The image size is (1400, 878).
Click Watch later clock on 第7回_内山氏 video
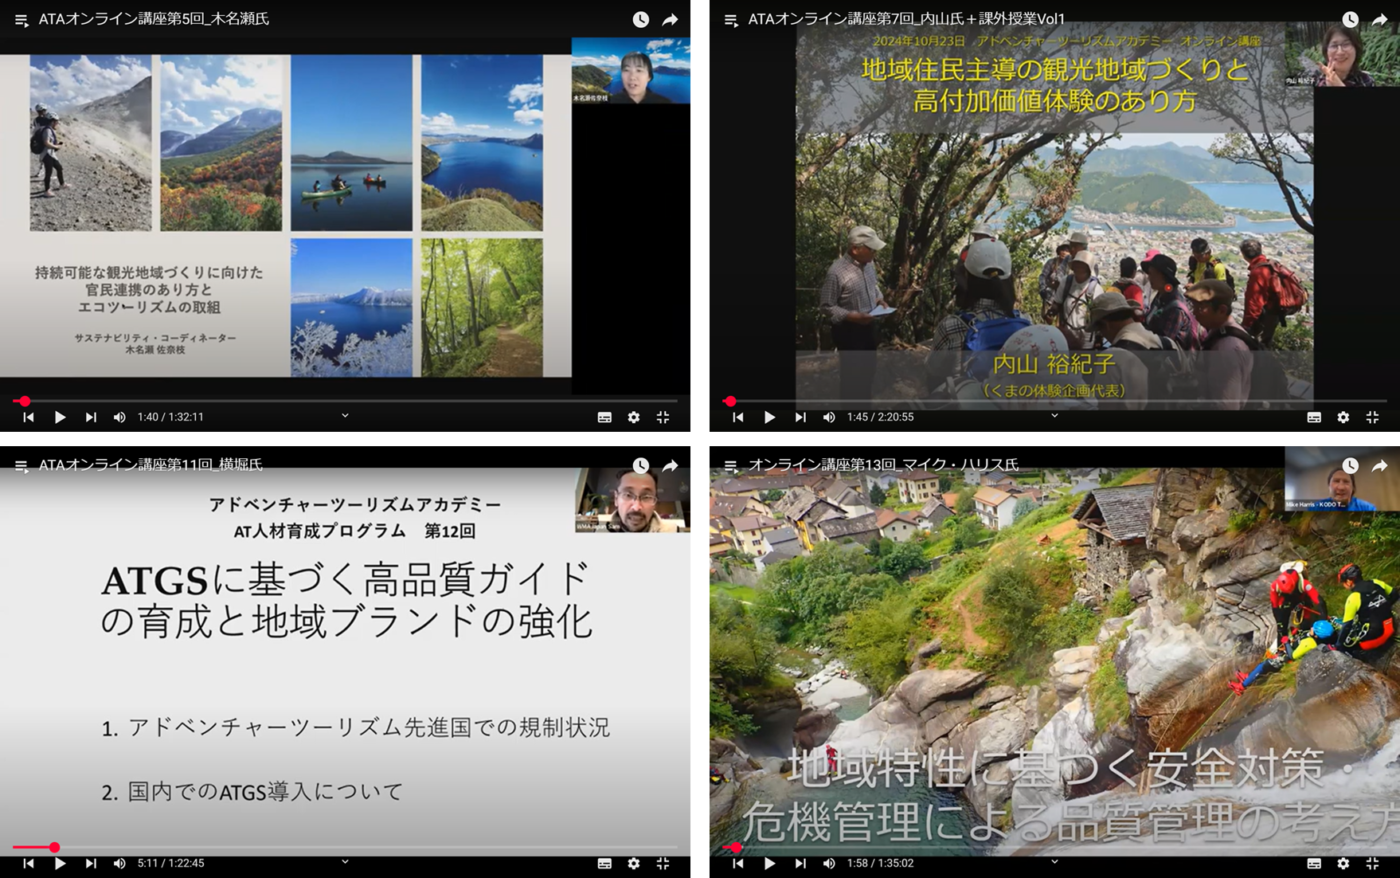[1350, 19]
